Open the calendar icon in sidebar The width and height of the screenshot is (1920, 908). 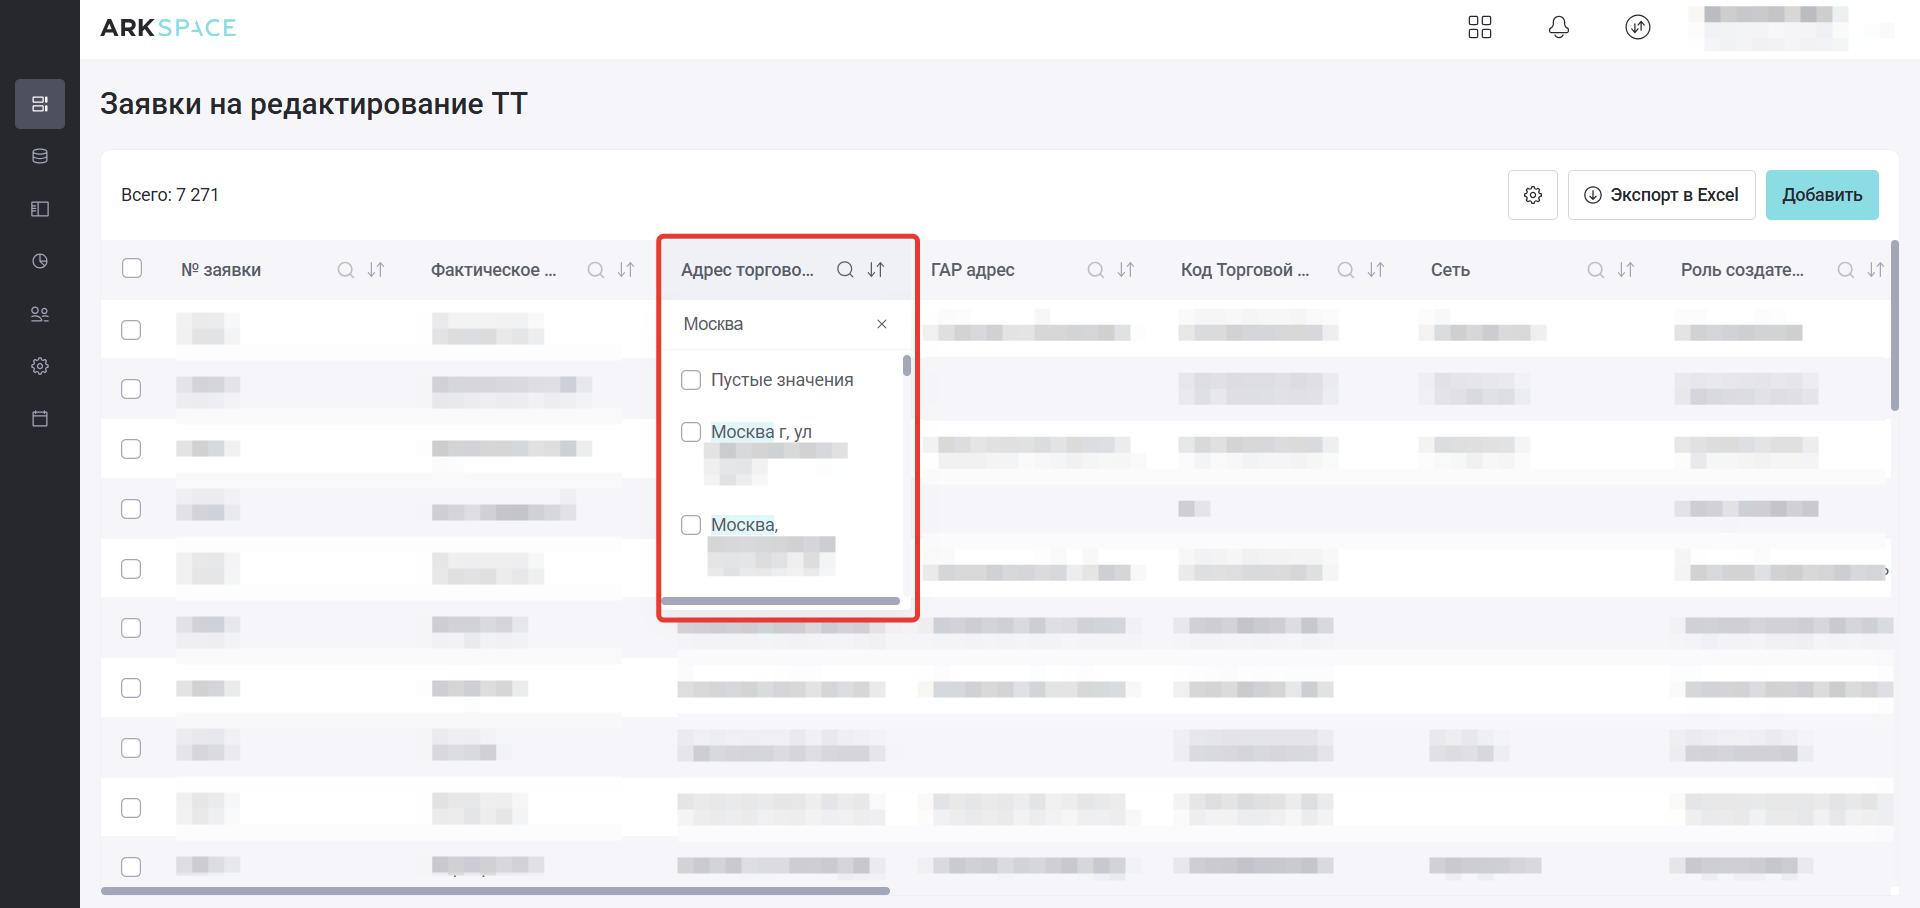pyautogui.click(x=40, y=419)
